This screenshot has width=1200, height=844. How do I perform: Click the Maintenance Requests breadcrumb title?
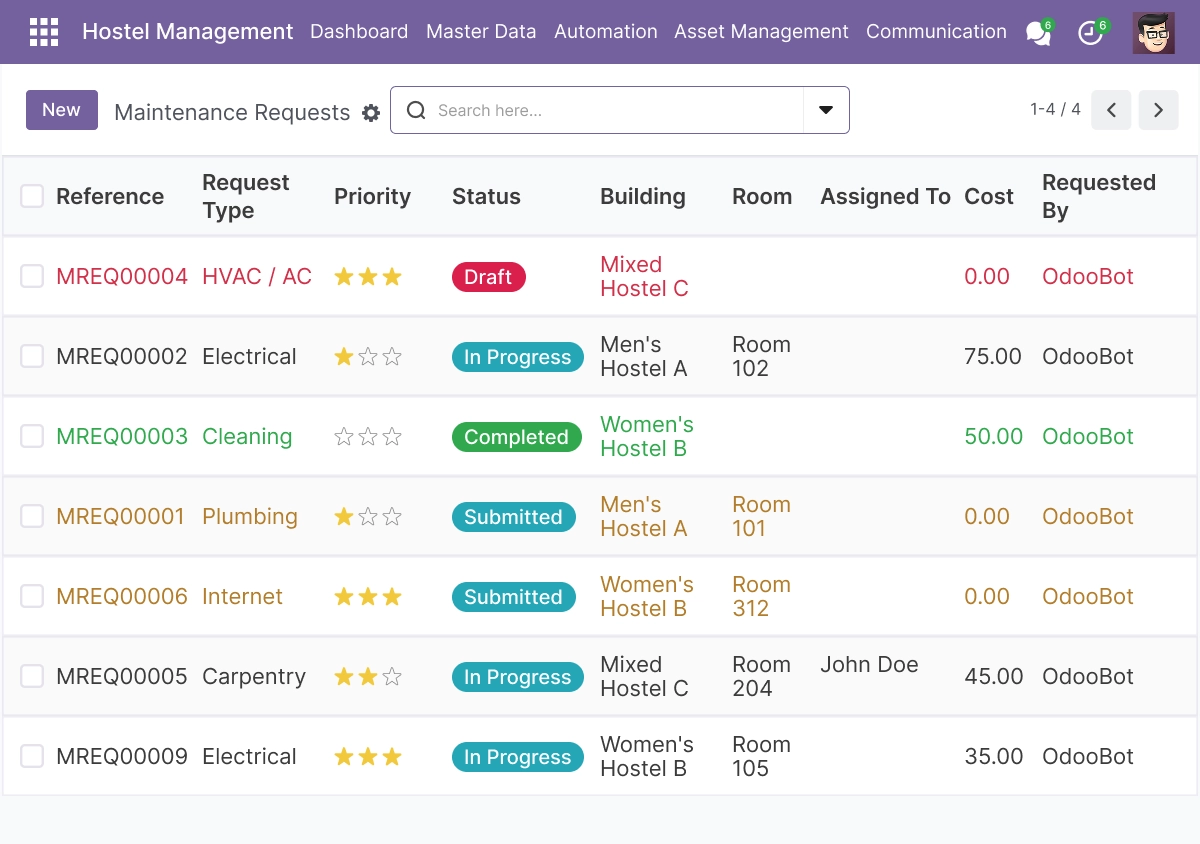click(x=232, y=113)
